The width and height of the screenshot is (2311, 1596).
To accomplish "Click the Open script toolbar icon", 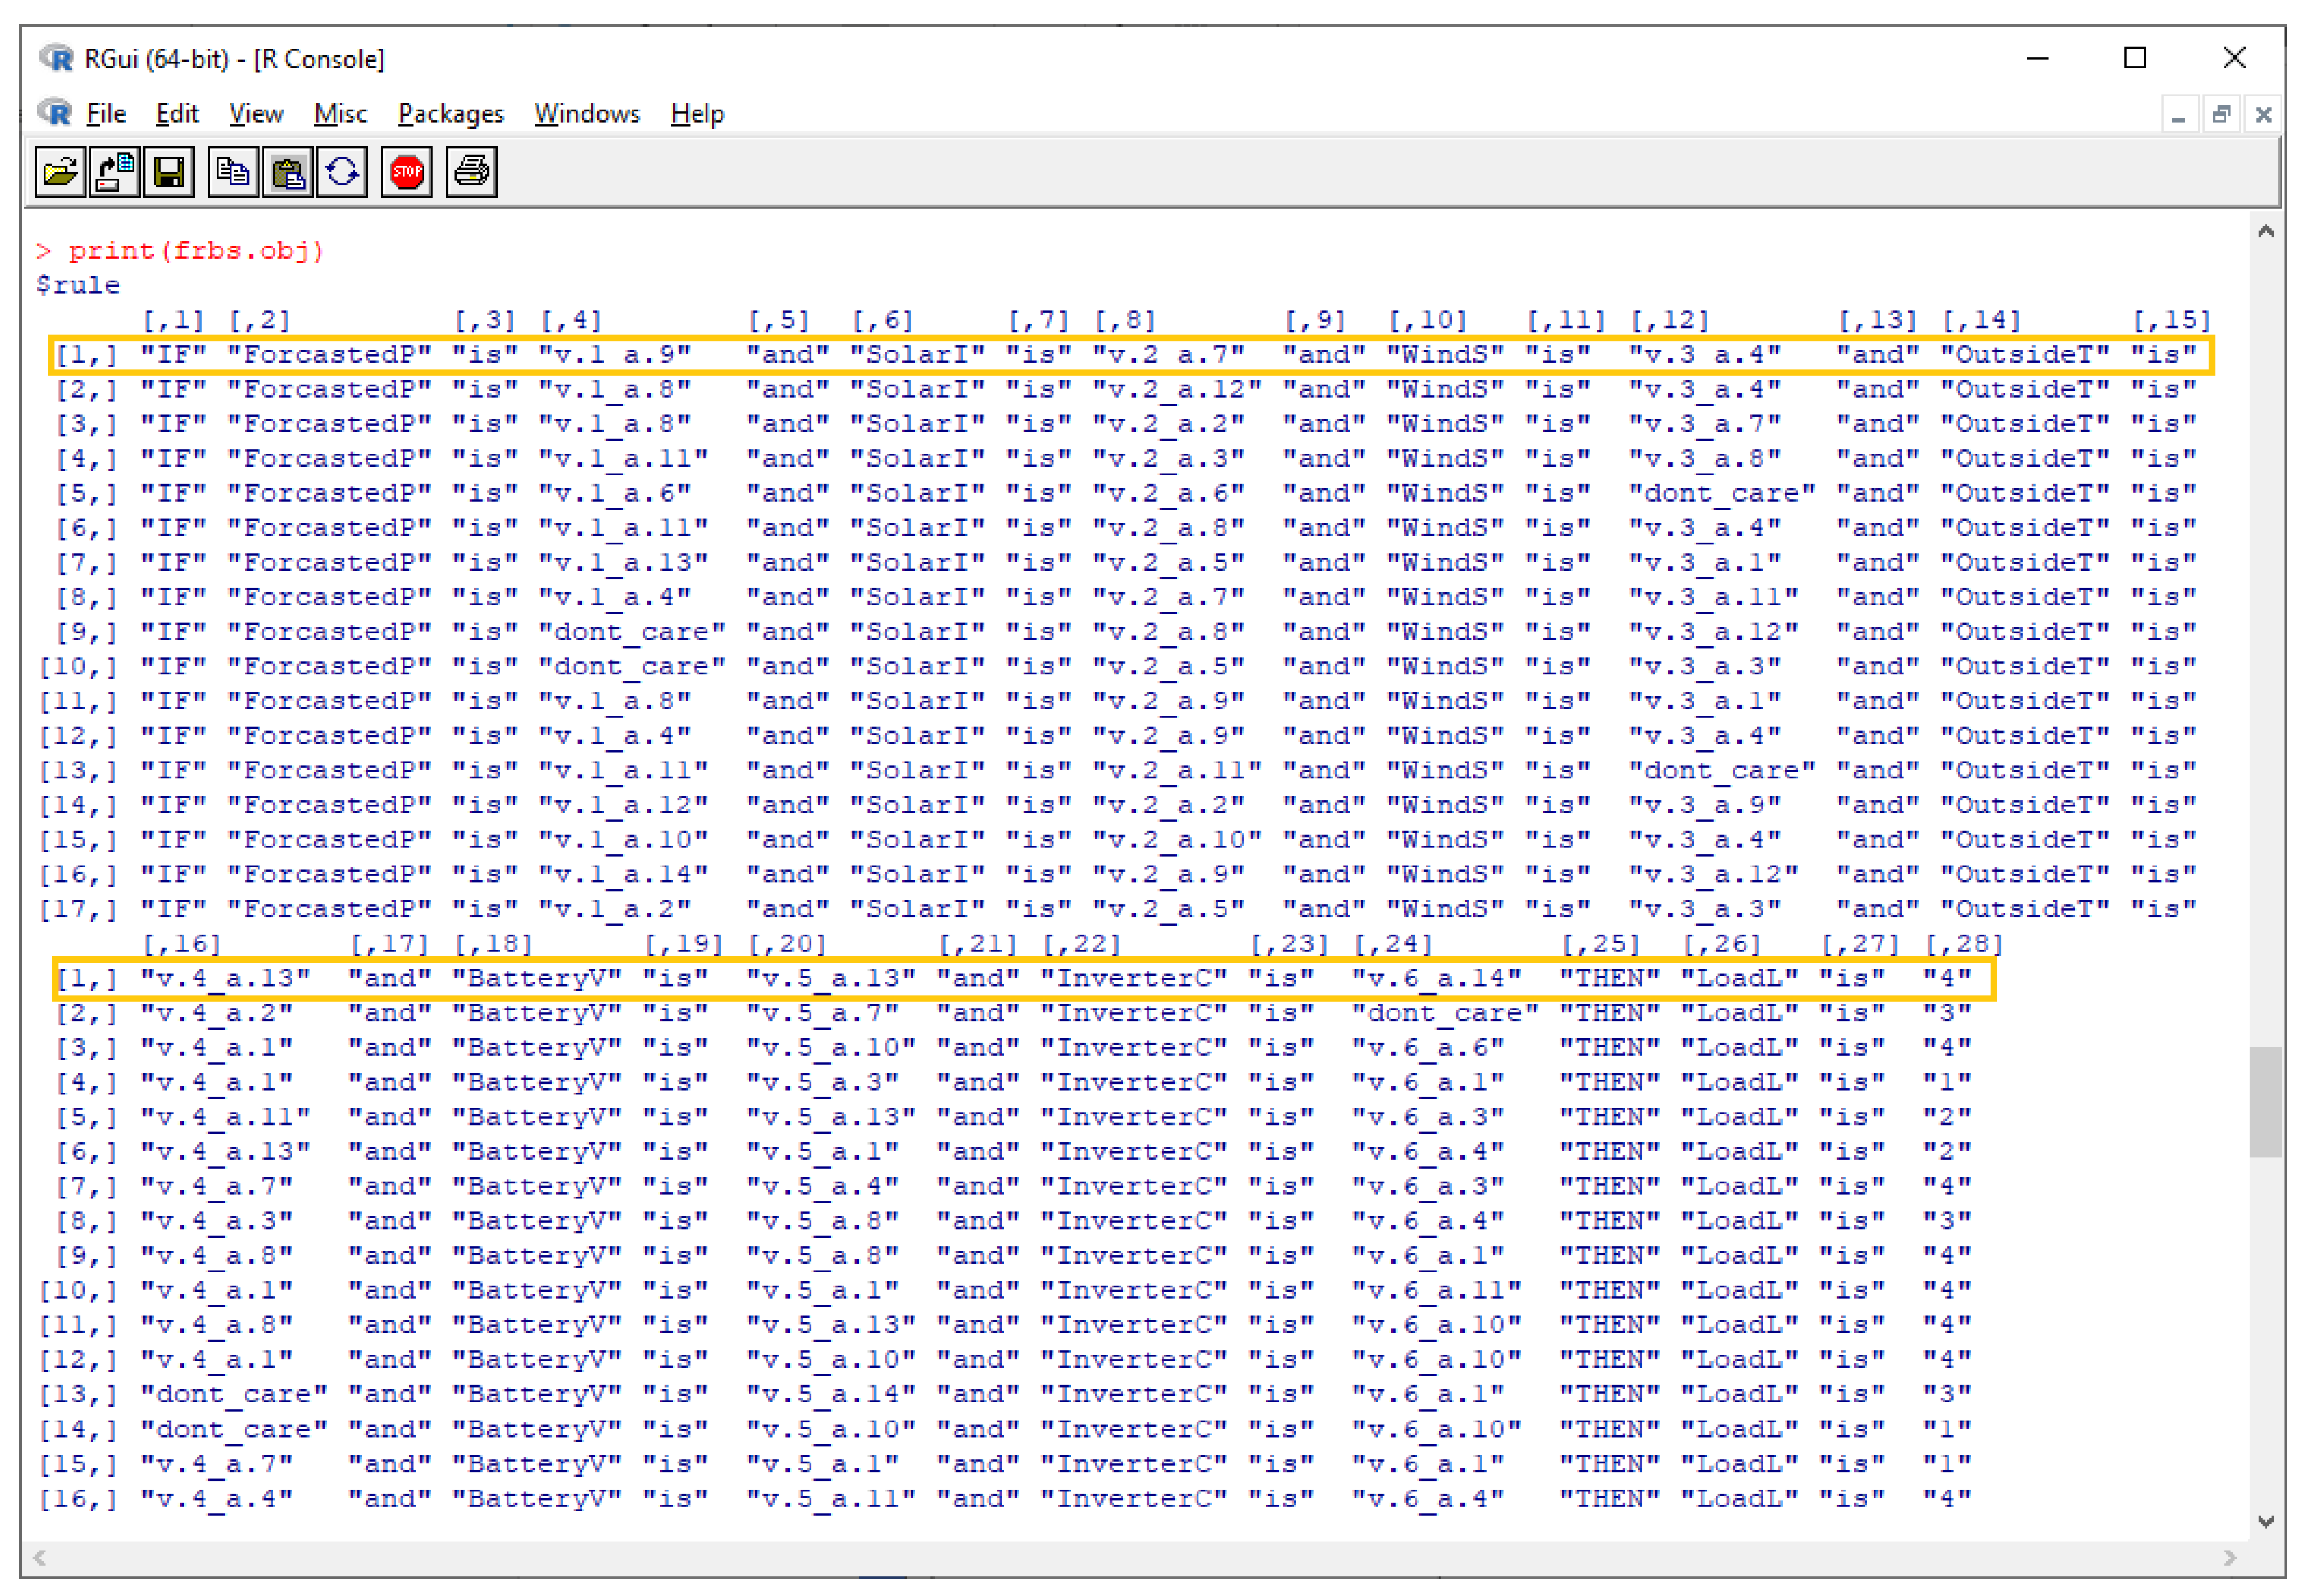I will click(60, 172).
